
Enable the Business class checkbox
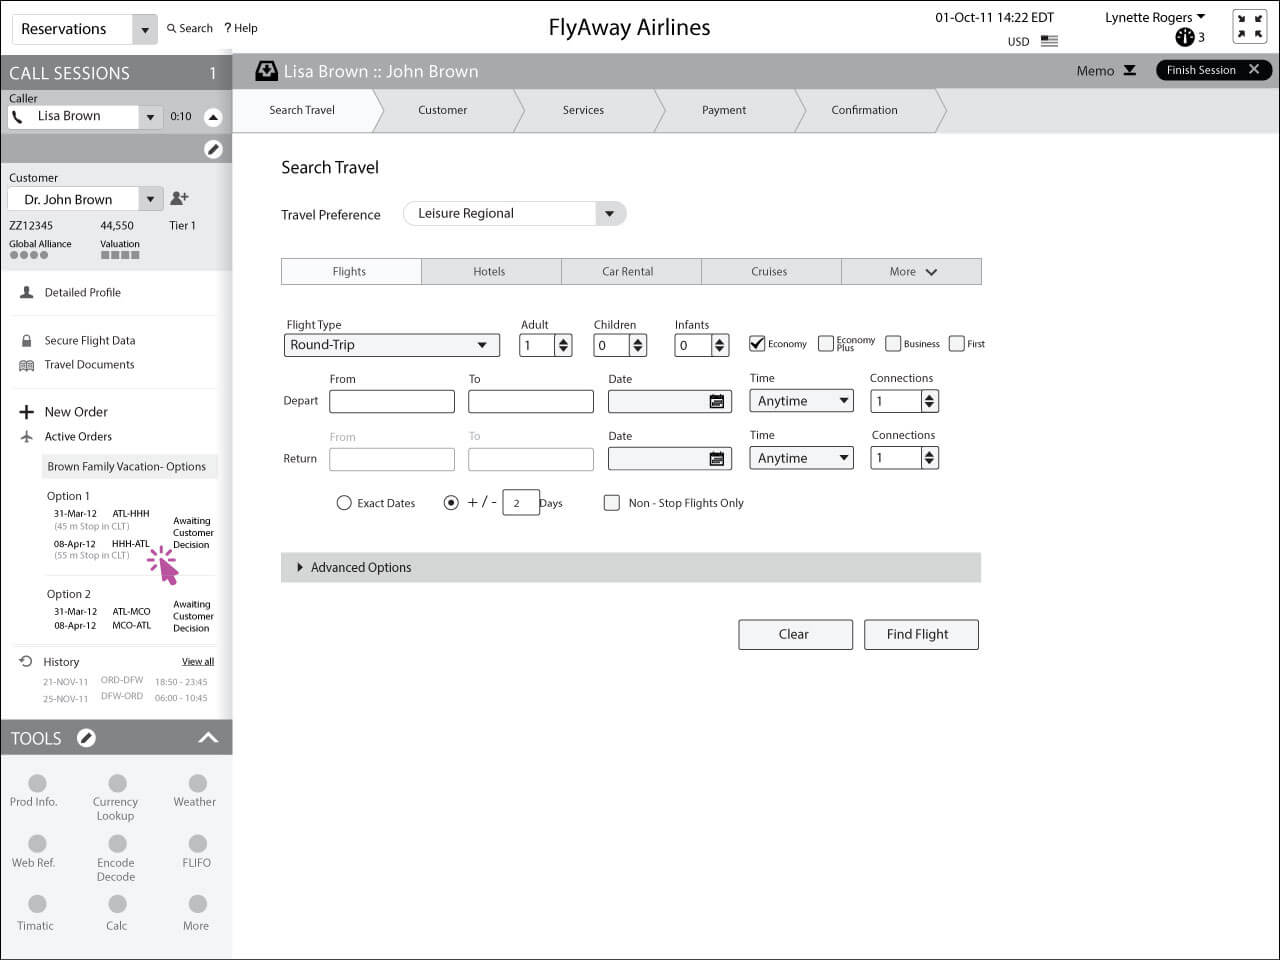click(x=893, y=344)
